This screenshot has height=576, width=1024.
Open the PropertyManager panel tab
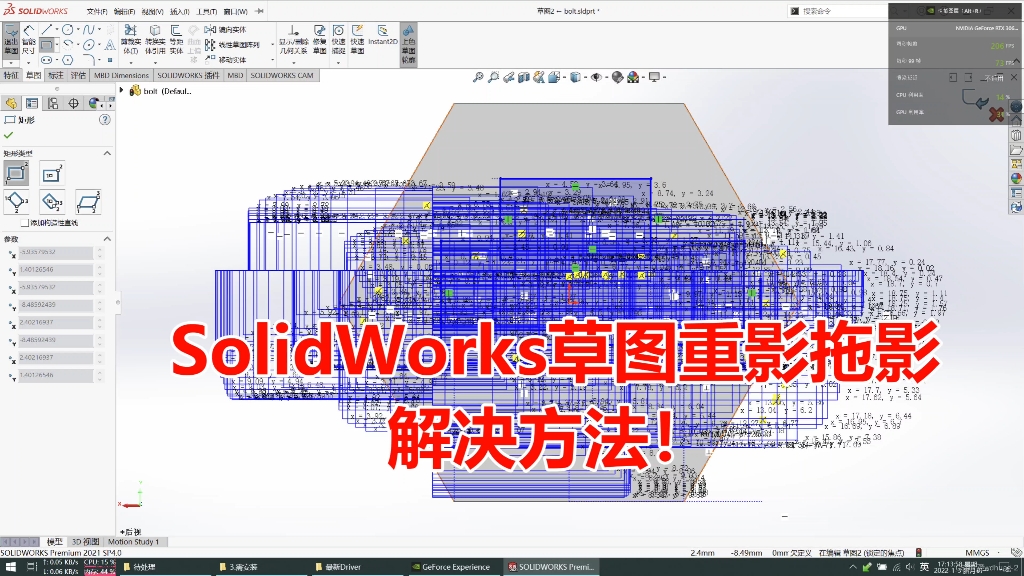tap(32, 103)
